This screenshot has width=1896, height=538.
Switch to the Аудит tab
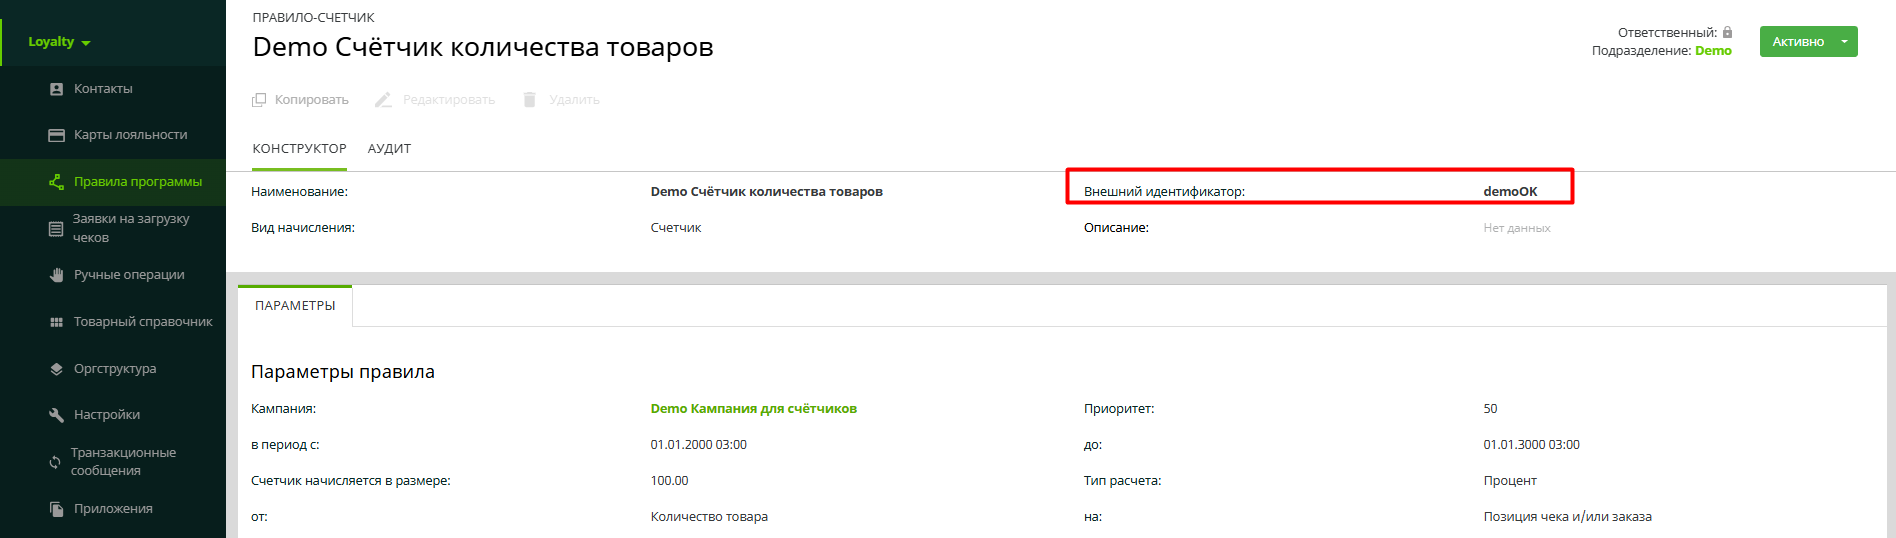point(389,149)
